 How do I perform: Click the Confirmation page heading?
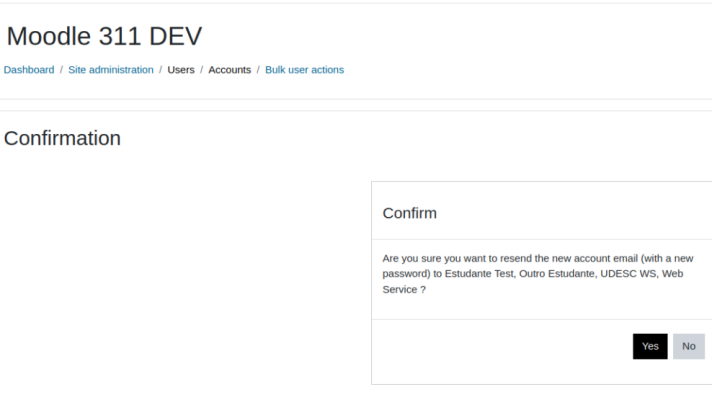(62, 138)
